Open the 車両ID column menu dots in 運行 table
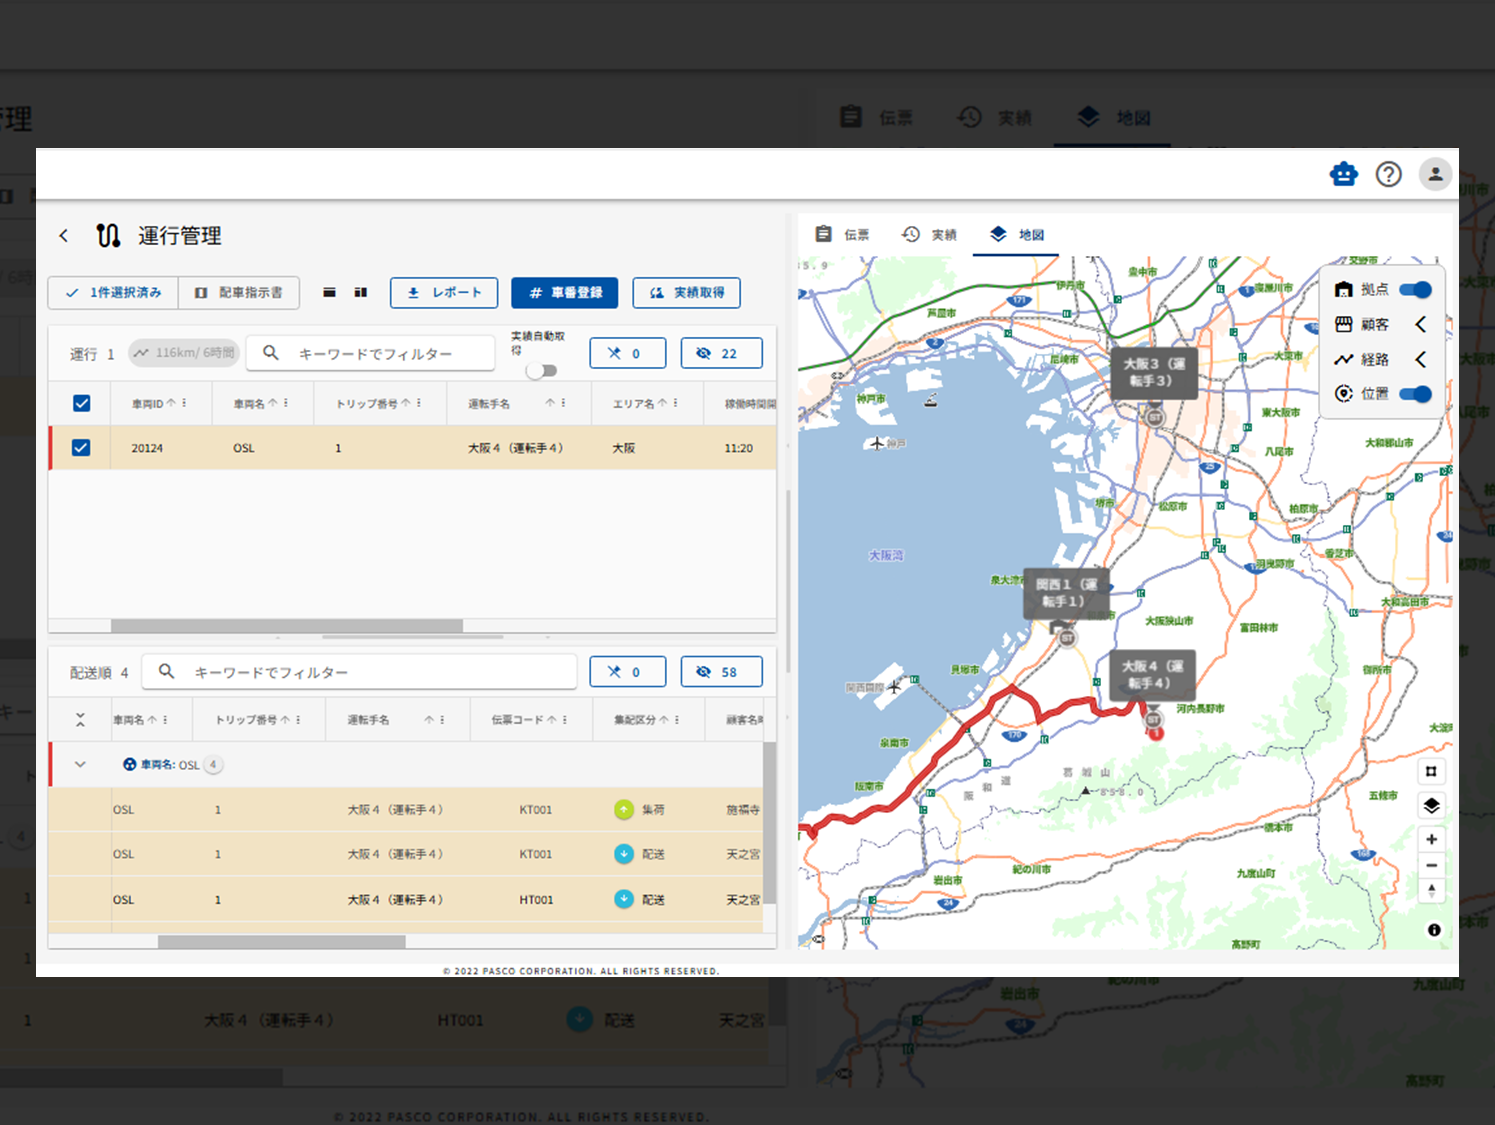 185,403
